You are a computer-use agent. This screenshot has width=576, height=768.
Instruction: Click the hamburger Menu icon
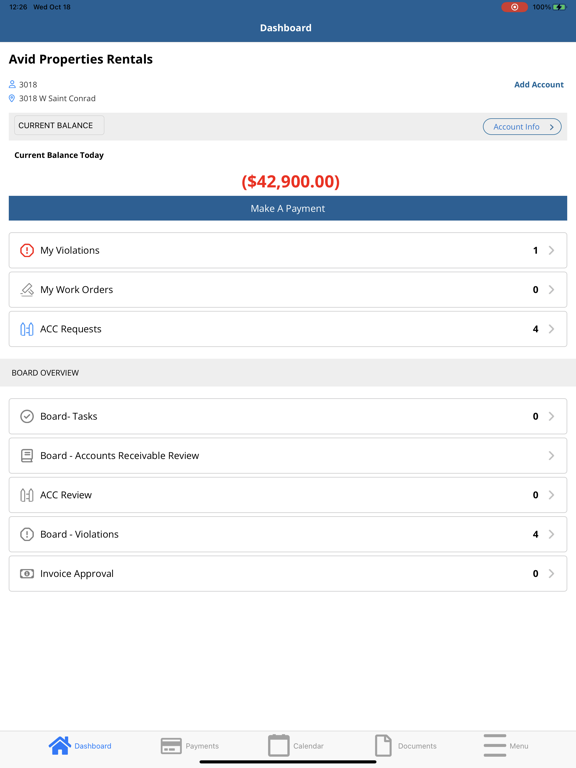tap(495, 745)
